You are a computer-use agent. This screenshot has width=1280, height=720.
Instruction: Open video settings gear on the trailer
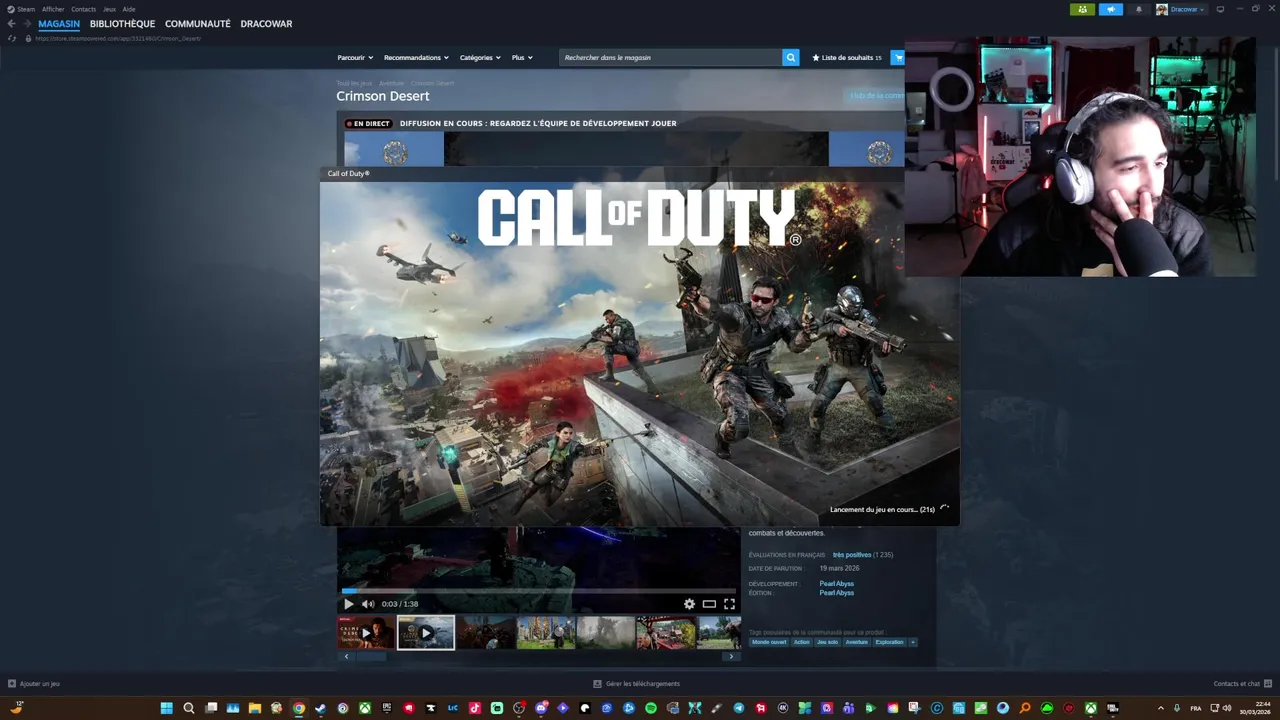[689, 604]
